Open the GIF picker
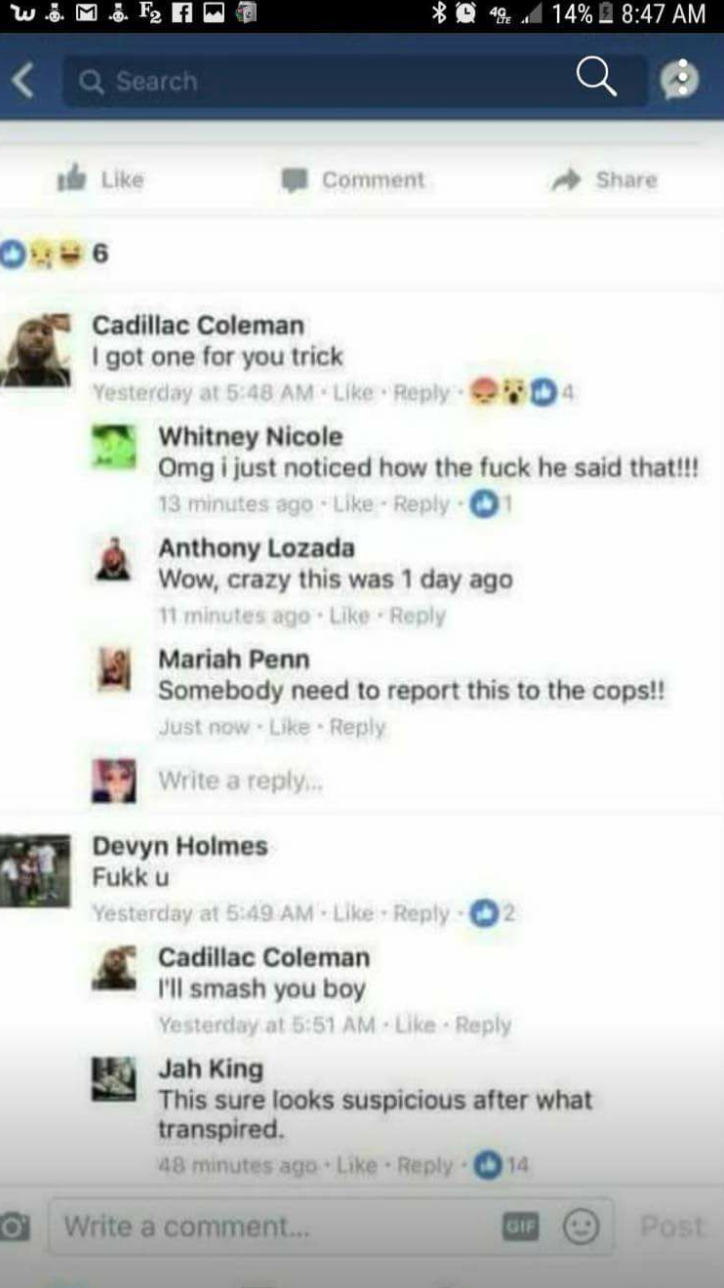The height and width of the screenshot is (1288, 724). tap(519, 1225)
